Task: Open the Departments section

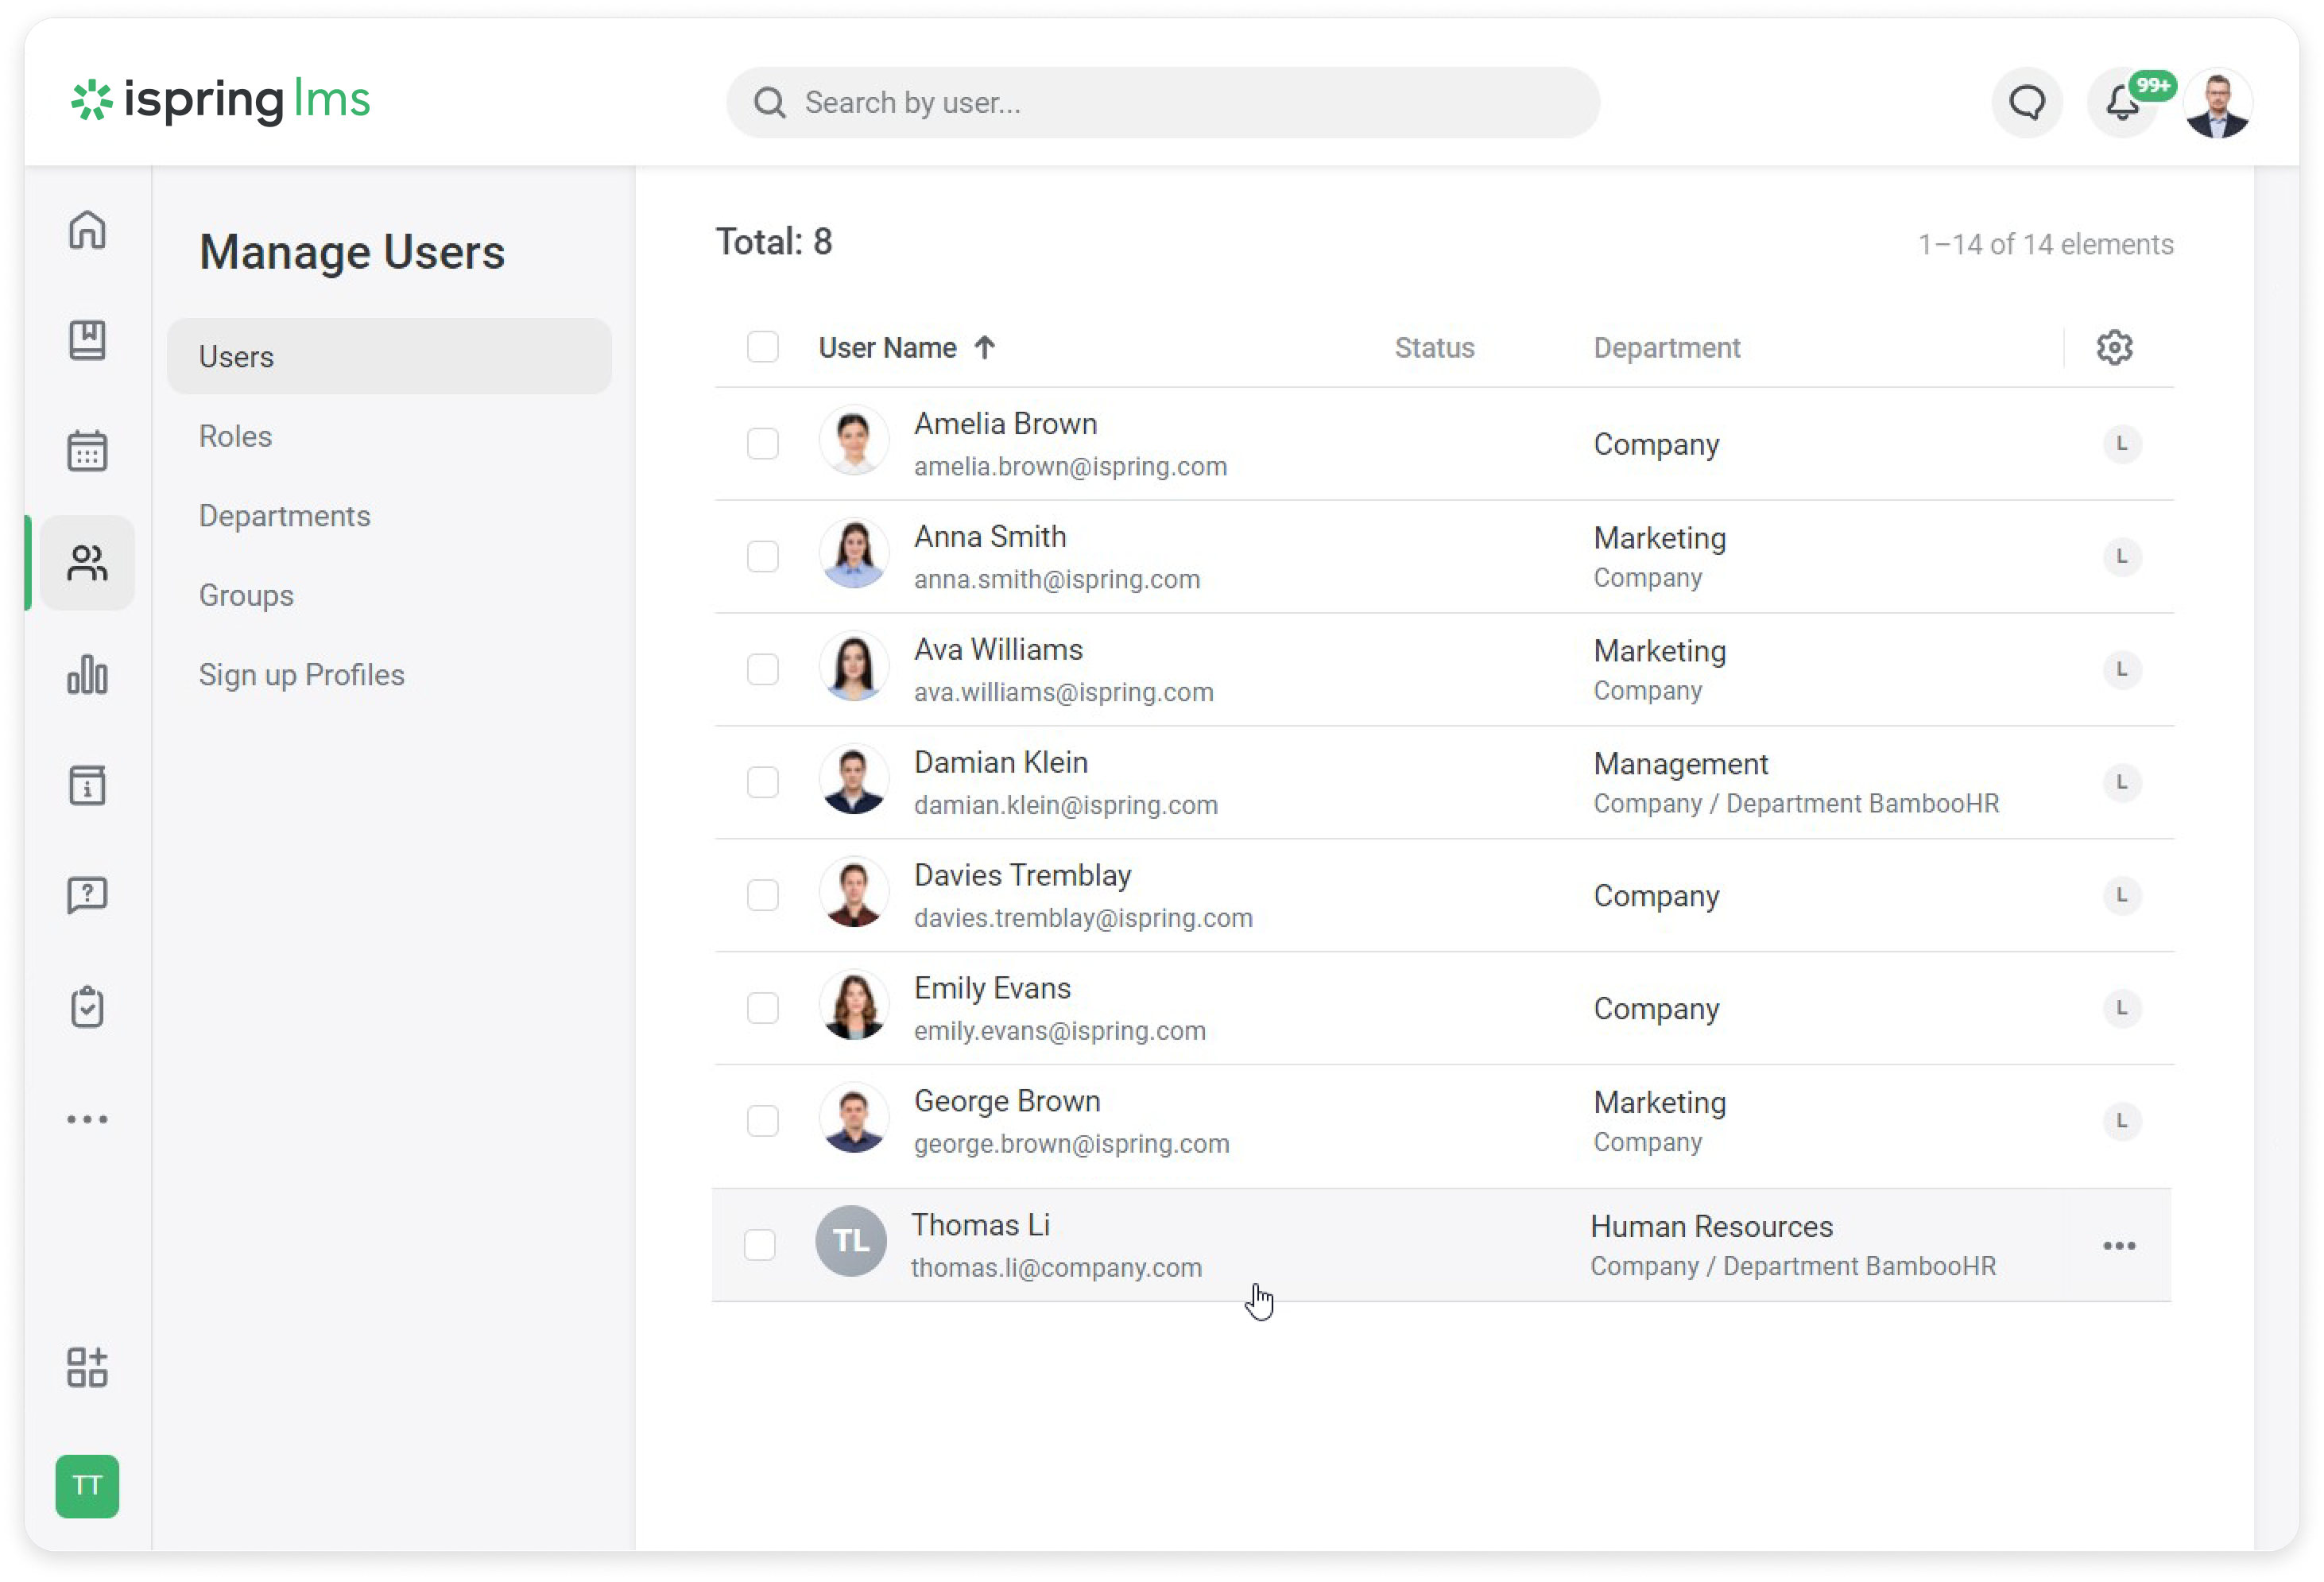Action: click(x=284, y=516)
